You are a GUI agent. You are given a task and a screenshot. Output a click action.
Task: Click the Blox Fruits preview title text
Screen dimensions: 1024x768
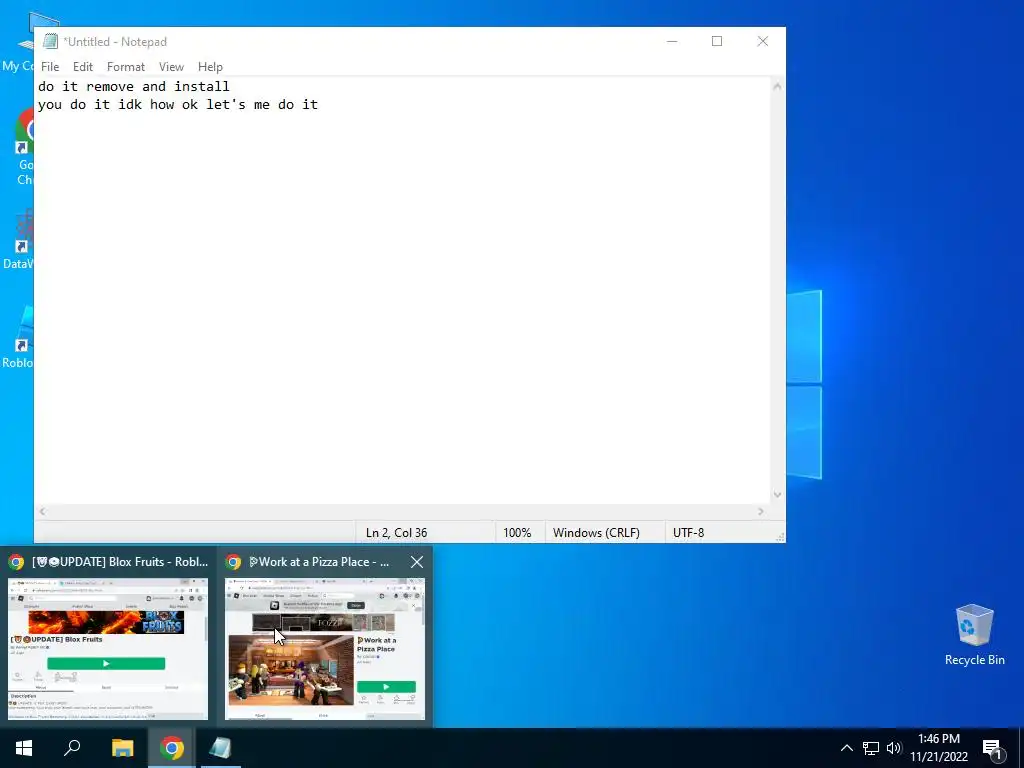pos(120,562)
